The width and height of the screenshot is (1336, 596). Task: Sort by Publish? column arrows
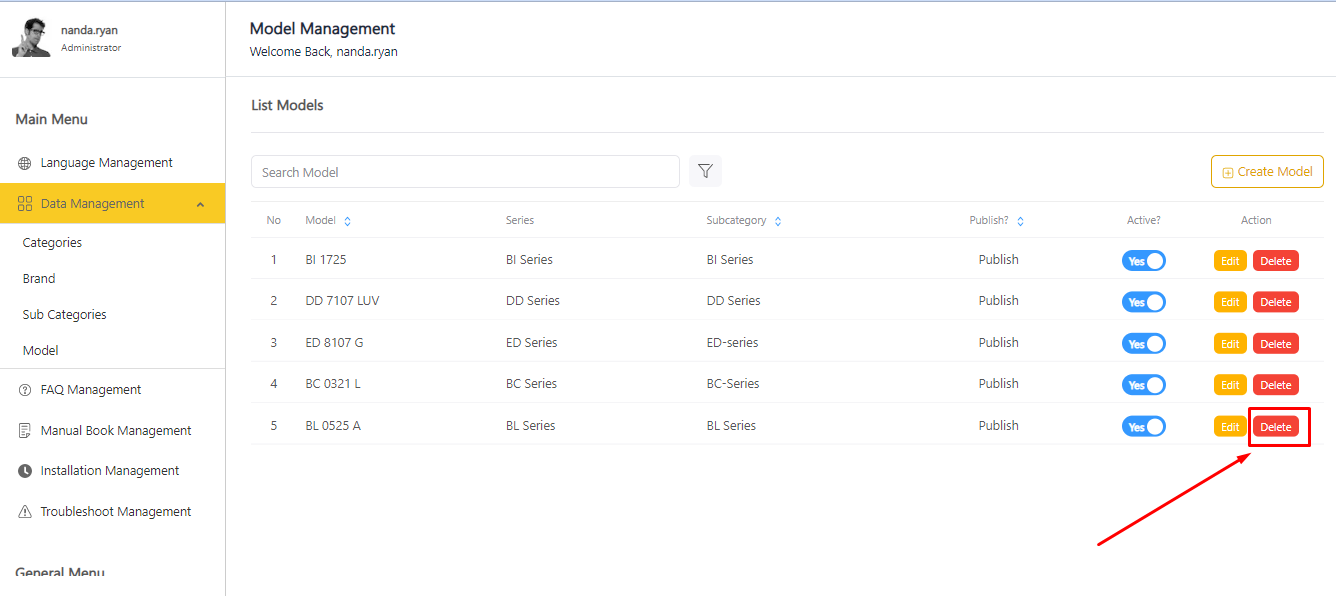pyautogui.click(x=1020, y=221)
